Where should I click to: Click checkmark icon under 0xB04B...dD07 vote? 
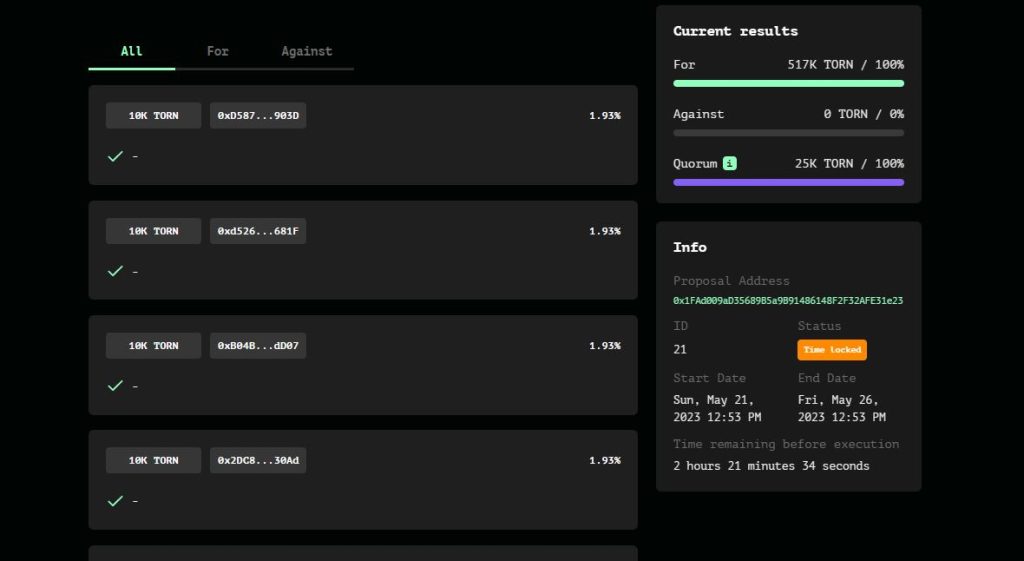coord(115,386)
